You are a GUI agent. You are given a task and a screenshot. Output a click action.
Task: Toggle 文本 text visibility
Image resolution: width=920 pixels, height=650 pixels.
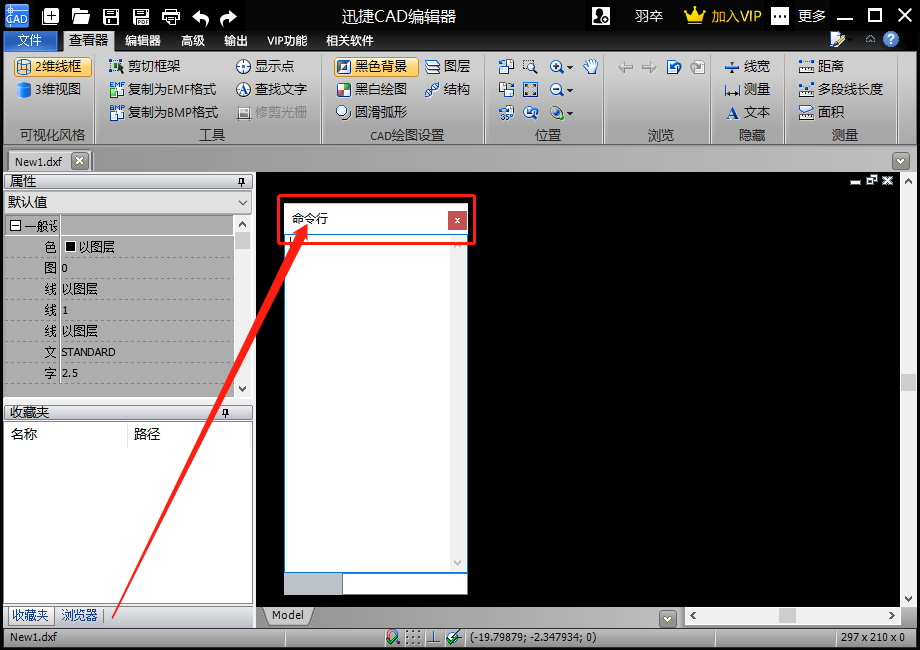[x=747, y=112]
